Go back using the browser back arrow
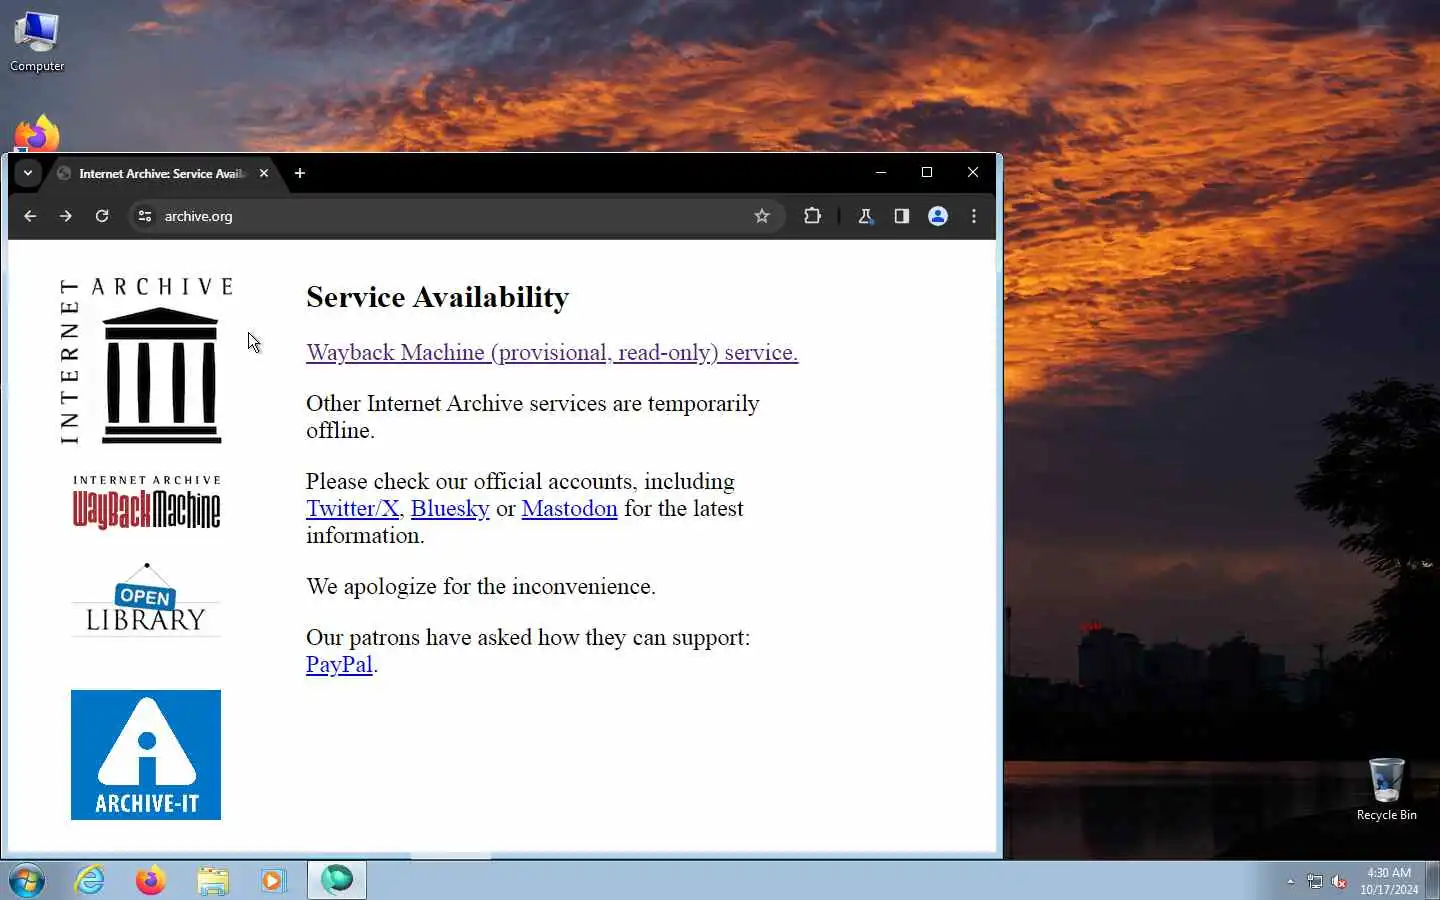 (30, 216)
